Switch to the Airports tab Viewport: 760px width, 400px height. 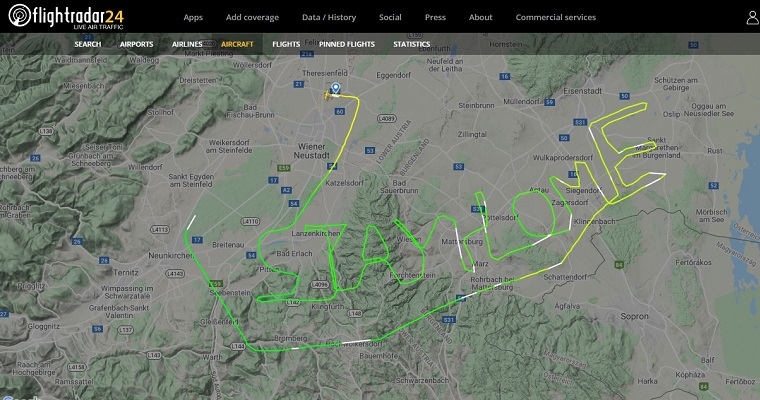[x=137, y=44]
